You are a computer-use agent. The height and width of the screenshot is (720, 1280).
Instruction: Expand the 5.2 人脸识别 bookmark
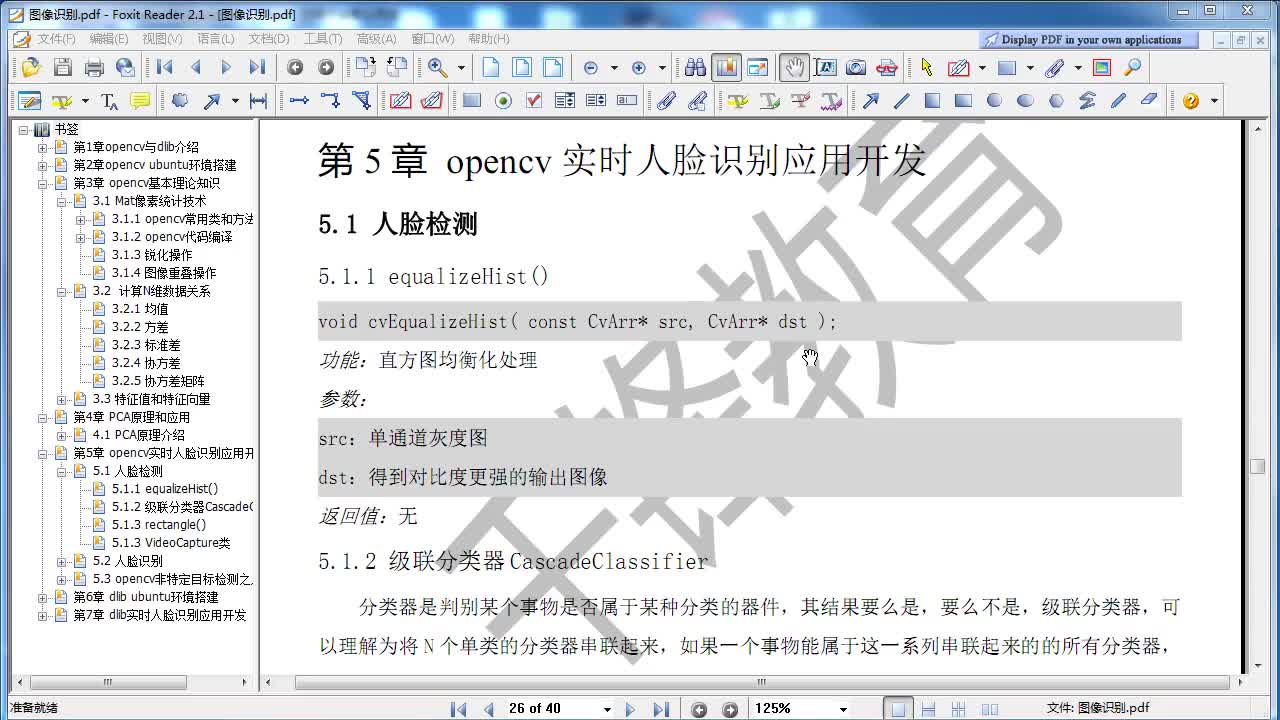coord(62,561)
